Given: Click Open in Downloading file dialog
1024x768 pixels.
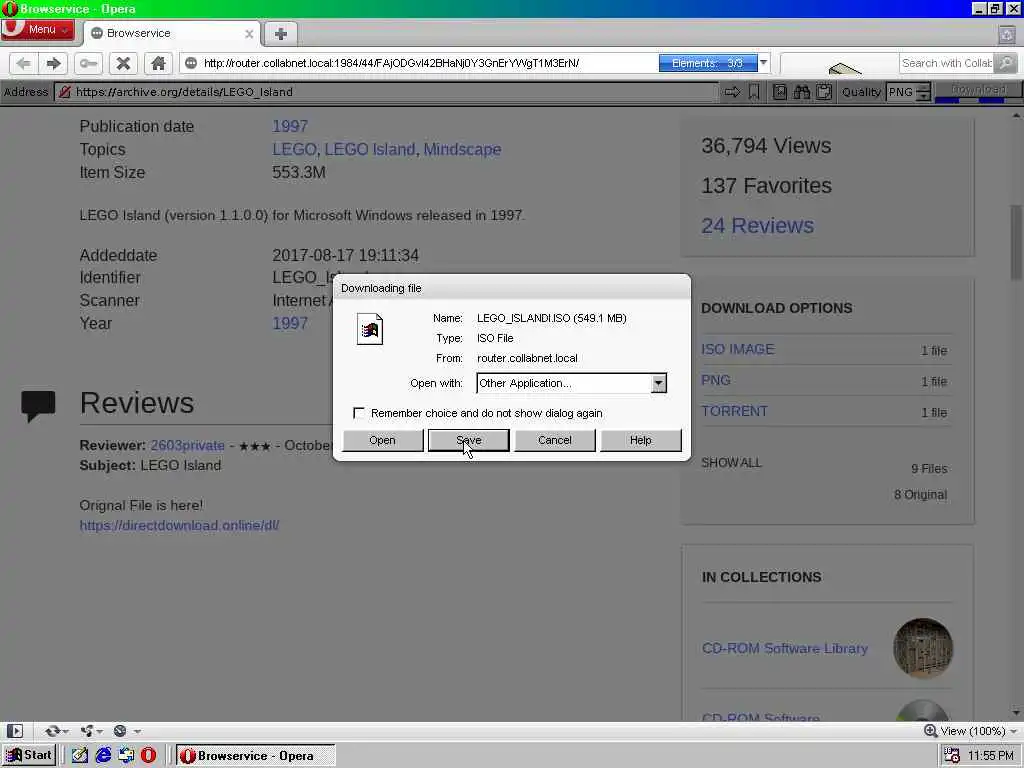Looking at the screenshot, I should tap(383, 440).
